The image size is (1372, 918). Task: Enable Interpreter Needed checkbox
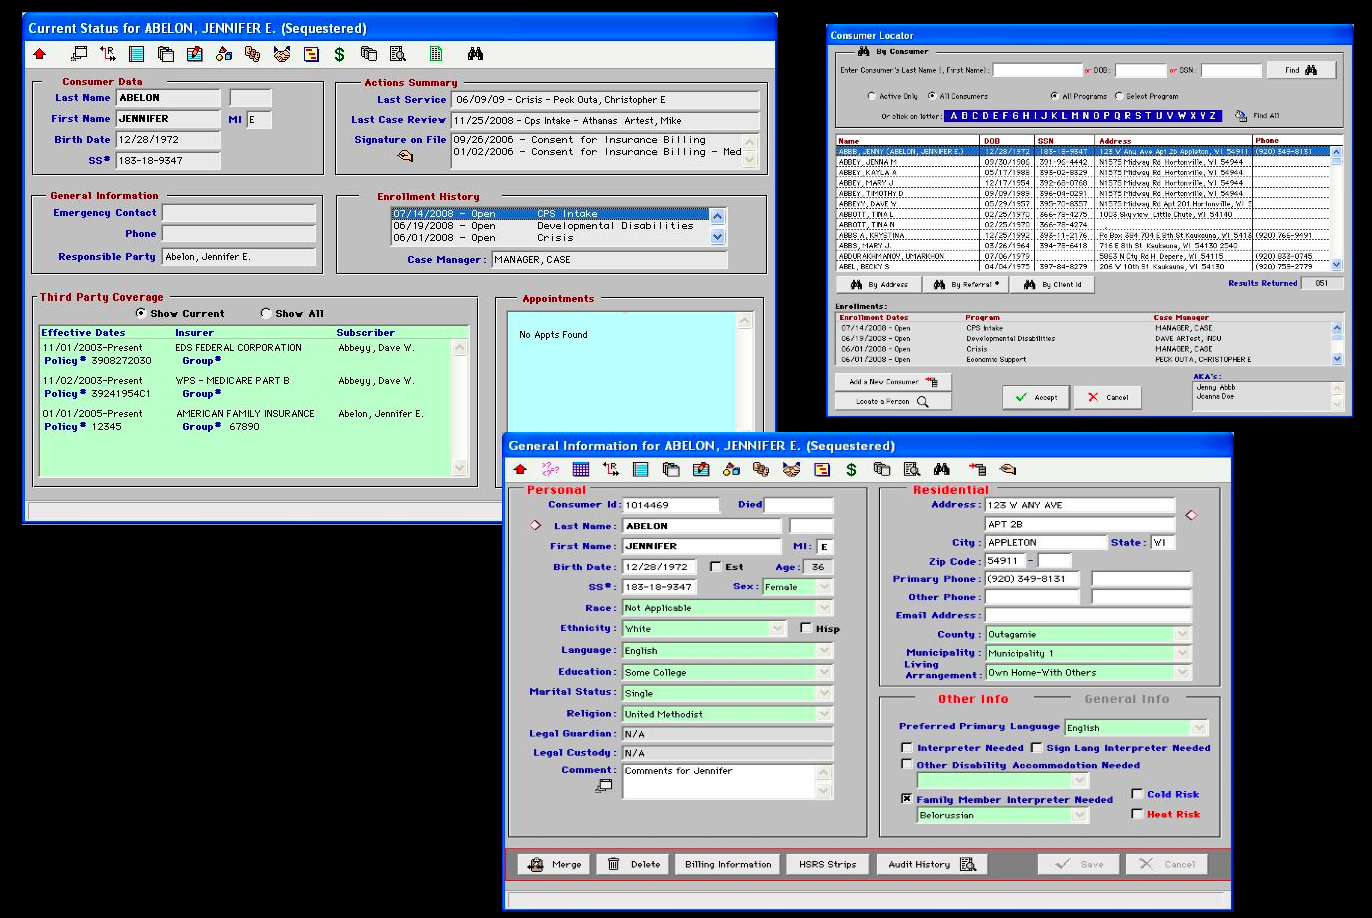(907, 748)
